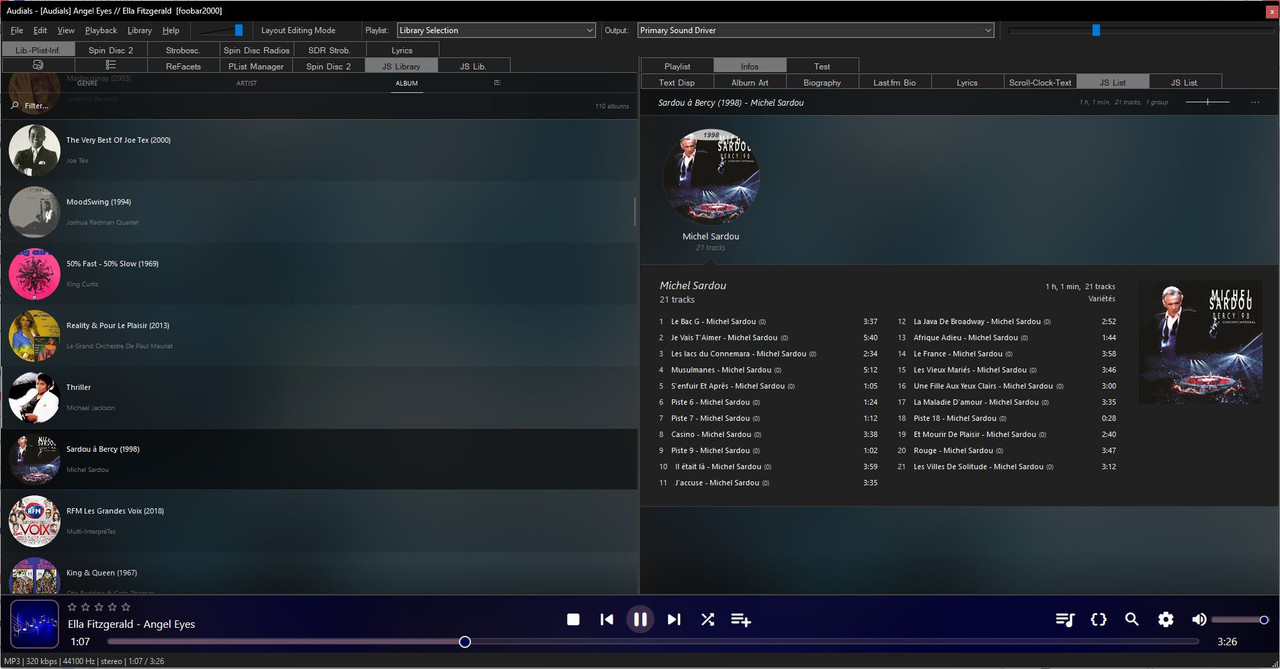Screen dimensions: 1280x669
Task: Switch to the Album Art tab
Action: pos(750,82)
